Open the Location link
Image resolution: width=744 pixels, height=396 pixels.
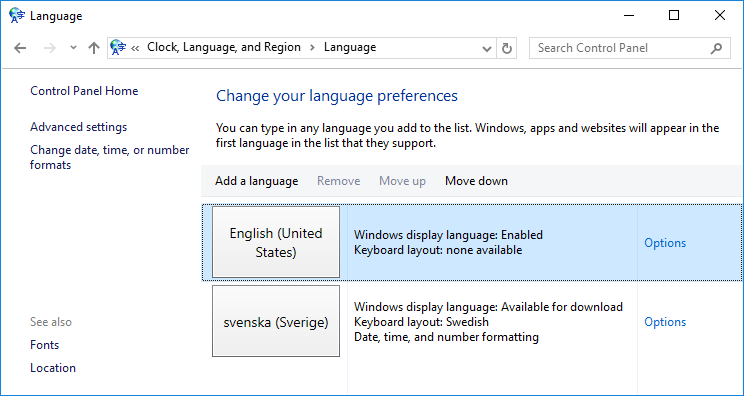click(53, 368)
